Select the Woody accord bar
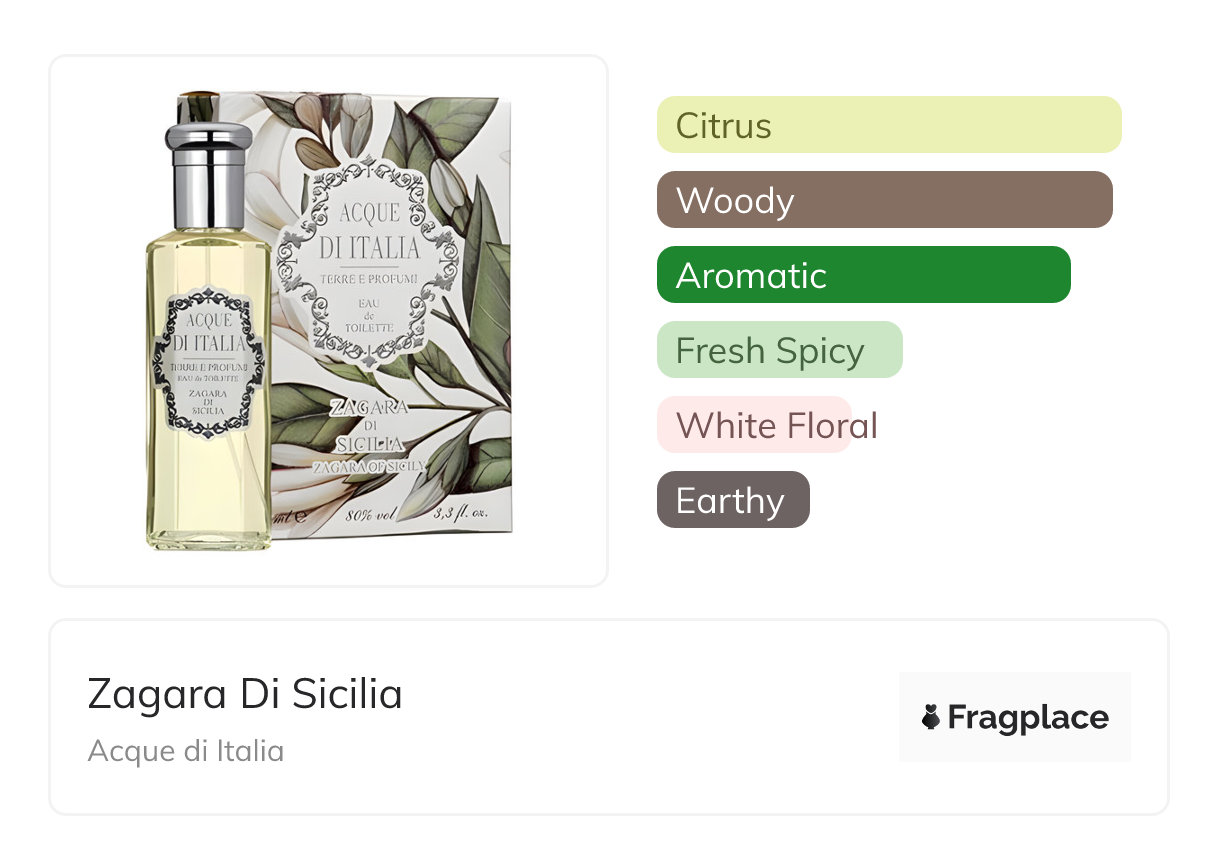 (885, 200)
